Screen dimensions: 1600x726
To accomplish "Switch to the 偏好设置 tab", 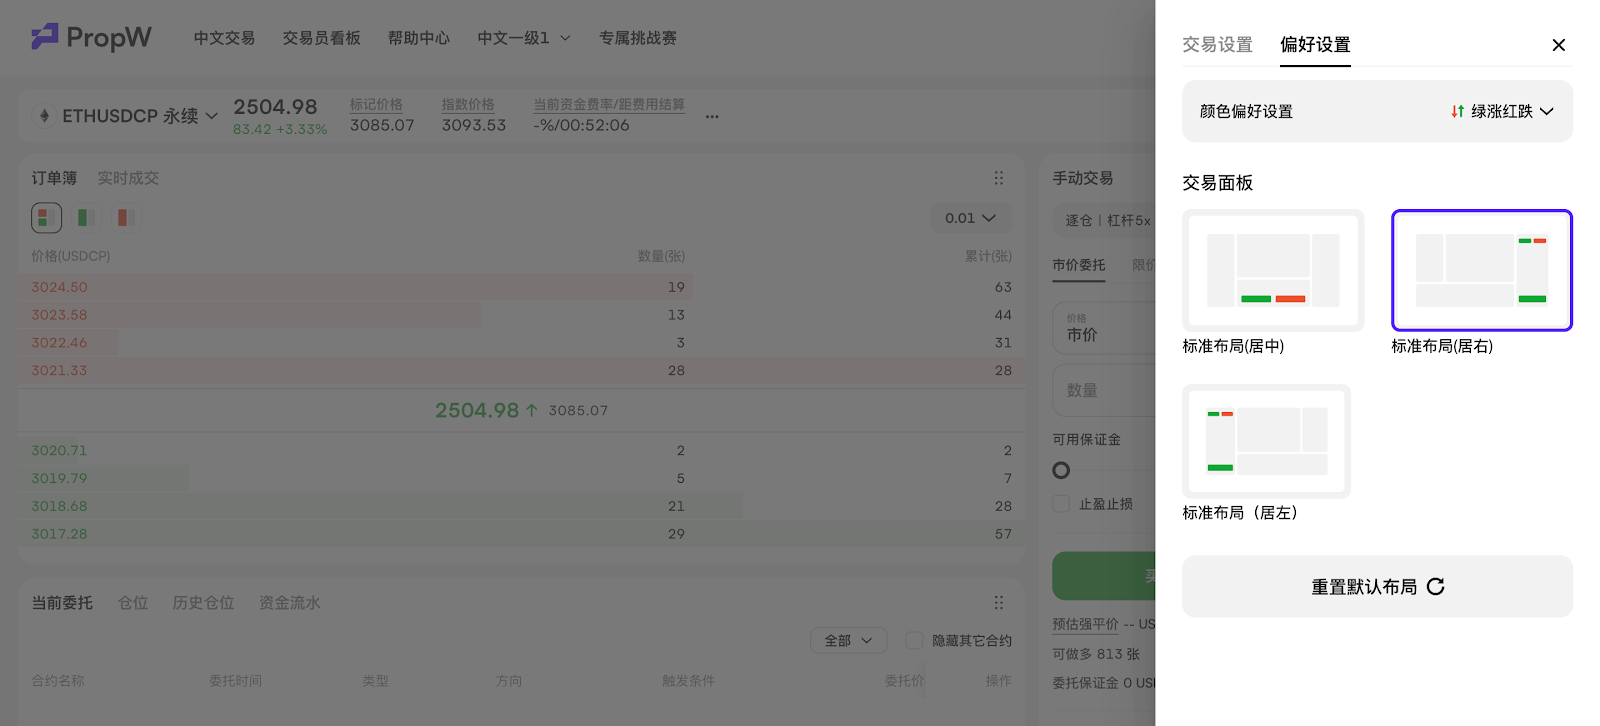I will point(1315,45).
